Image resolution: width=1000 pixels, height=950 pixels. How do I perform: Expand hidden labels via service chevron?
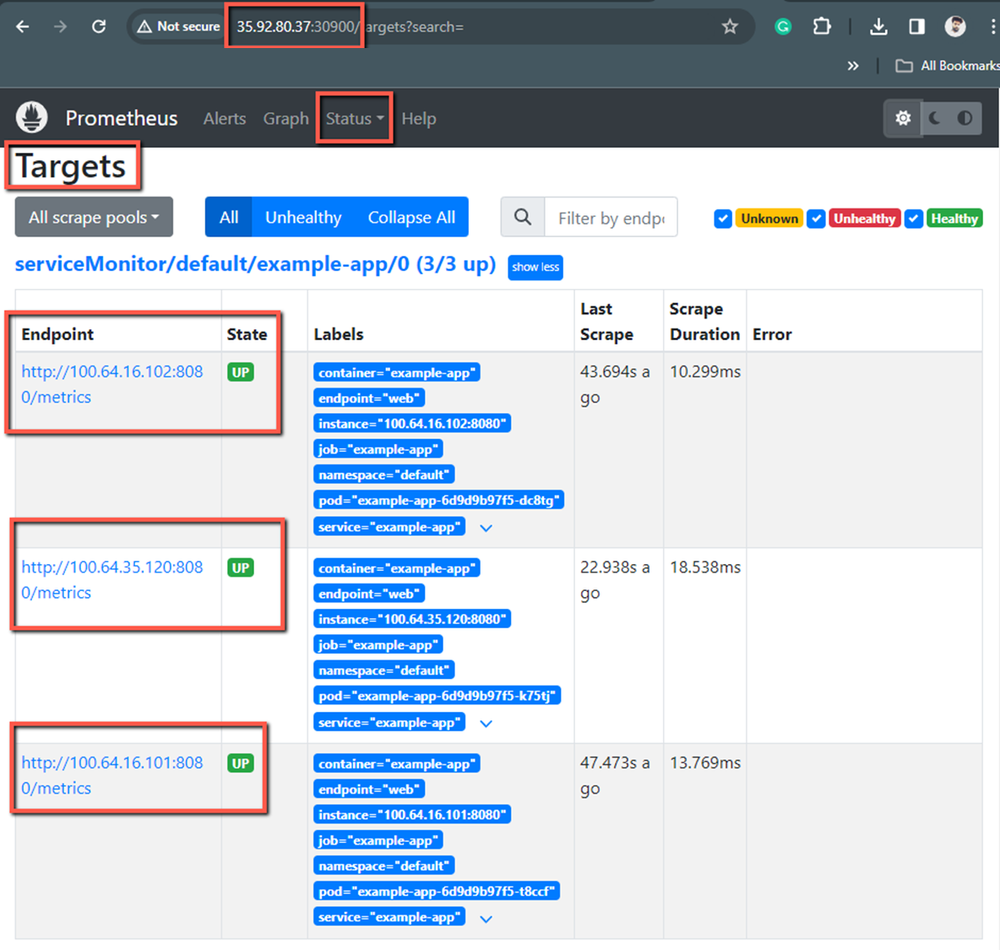[x=486, y=527]
